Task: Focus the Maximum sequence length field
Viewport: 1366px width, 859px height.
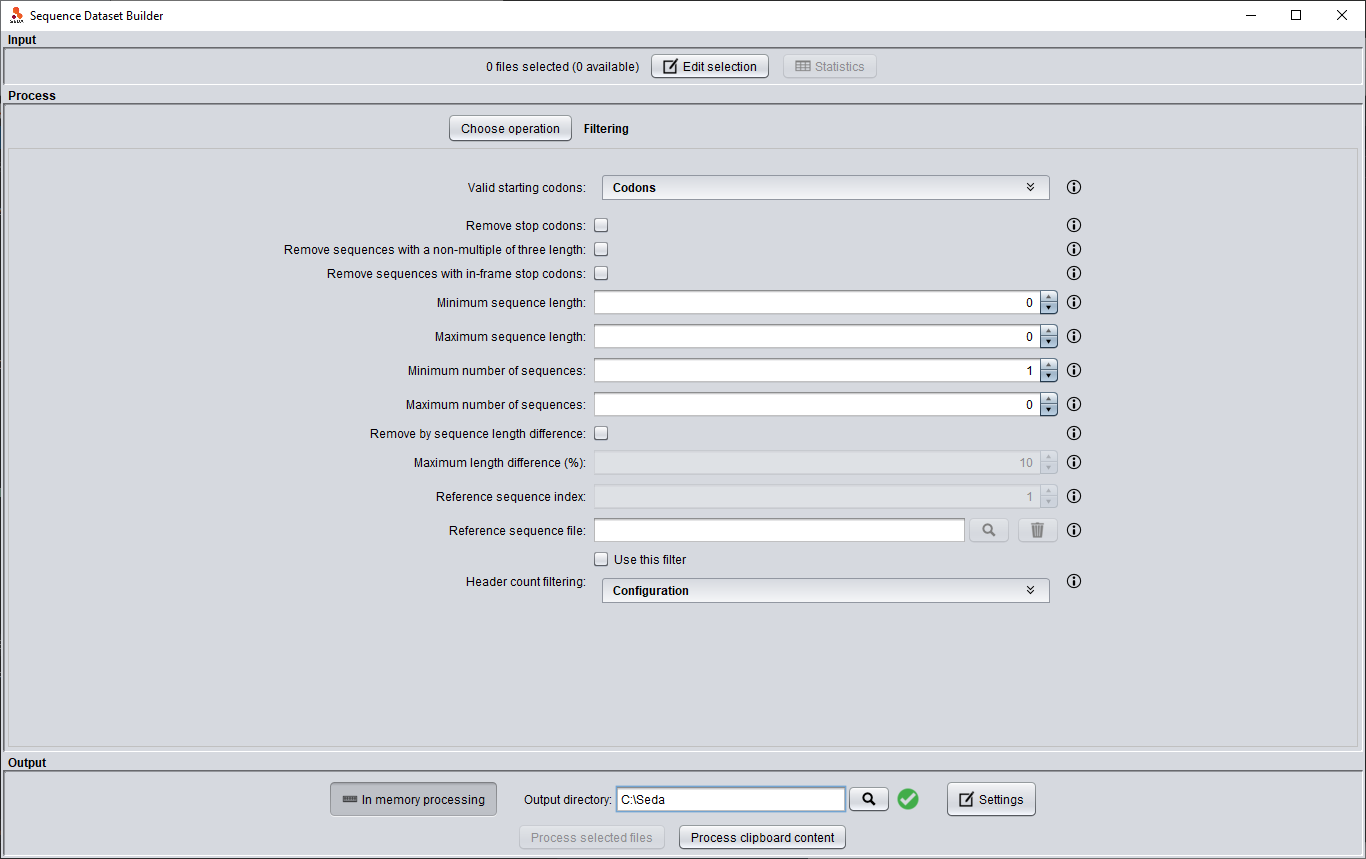Action: (x=817, y=336)
